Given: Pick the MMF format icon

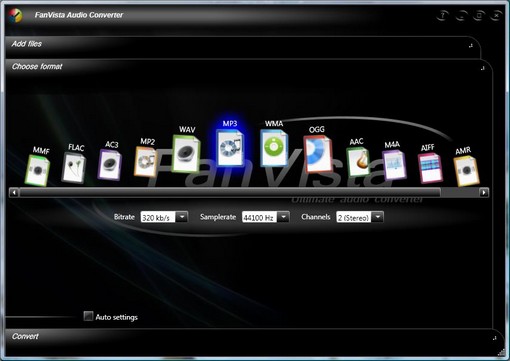Looking at the screenshot, I should [x=37, y=170].
